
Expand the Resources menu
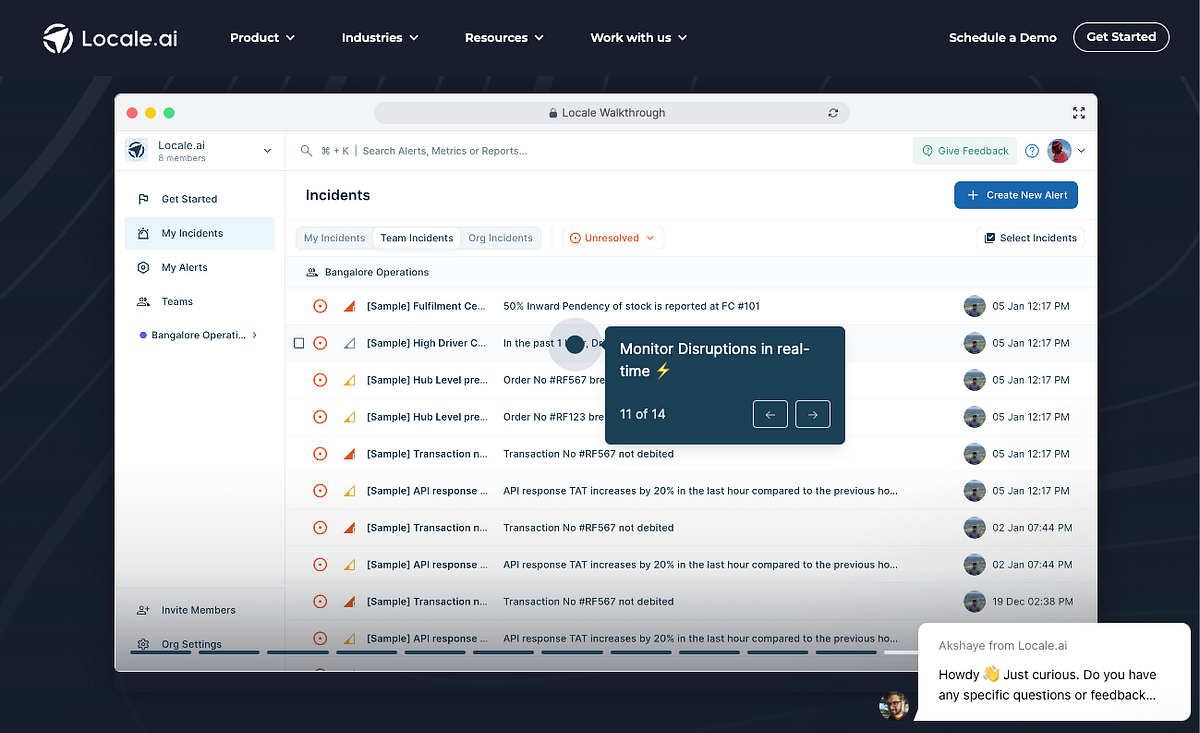point(504,38)
